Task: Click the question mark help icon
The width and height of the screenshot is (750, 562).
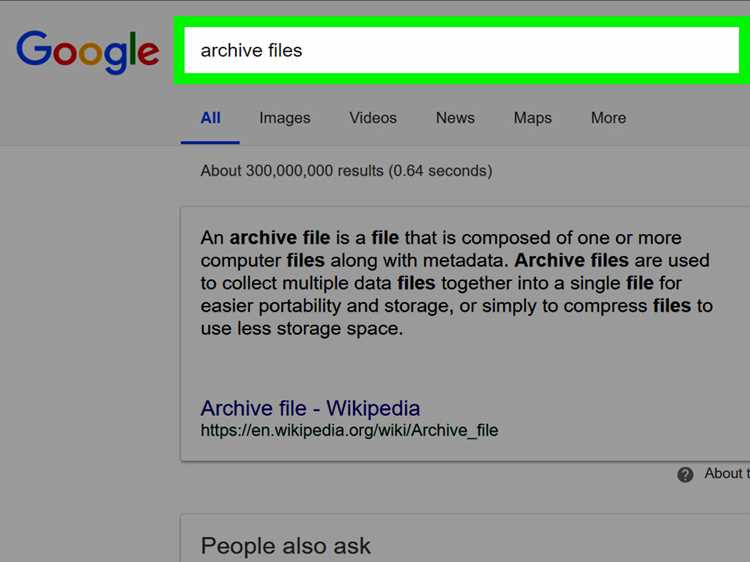Action: [x=685, y=474]
